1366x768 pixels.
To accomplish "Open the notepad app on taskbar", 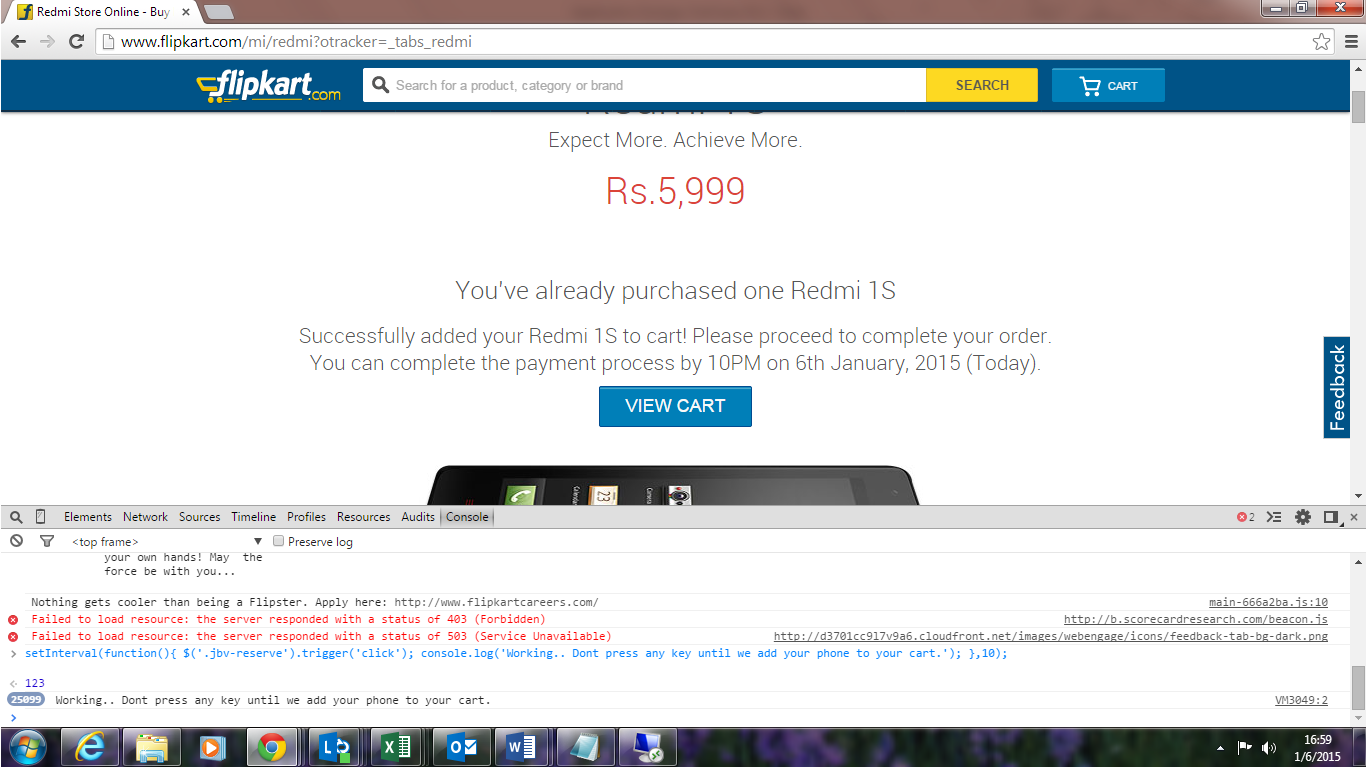I will click(x=584, y=748).
